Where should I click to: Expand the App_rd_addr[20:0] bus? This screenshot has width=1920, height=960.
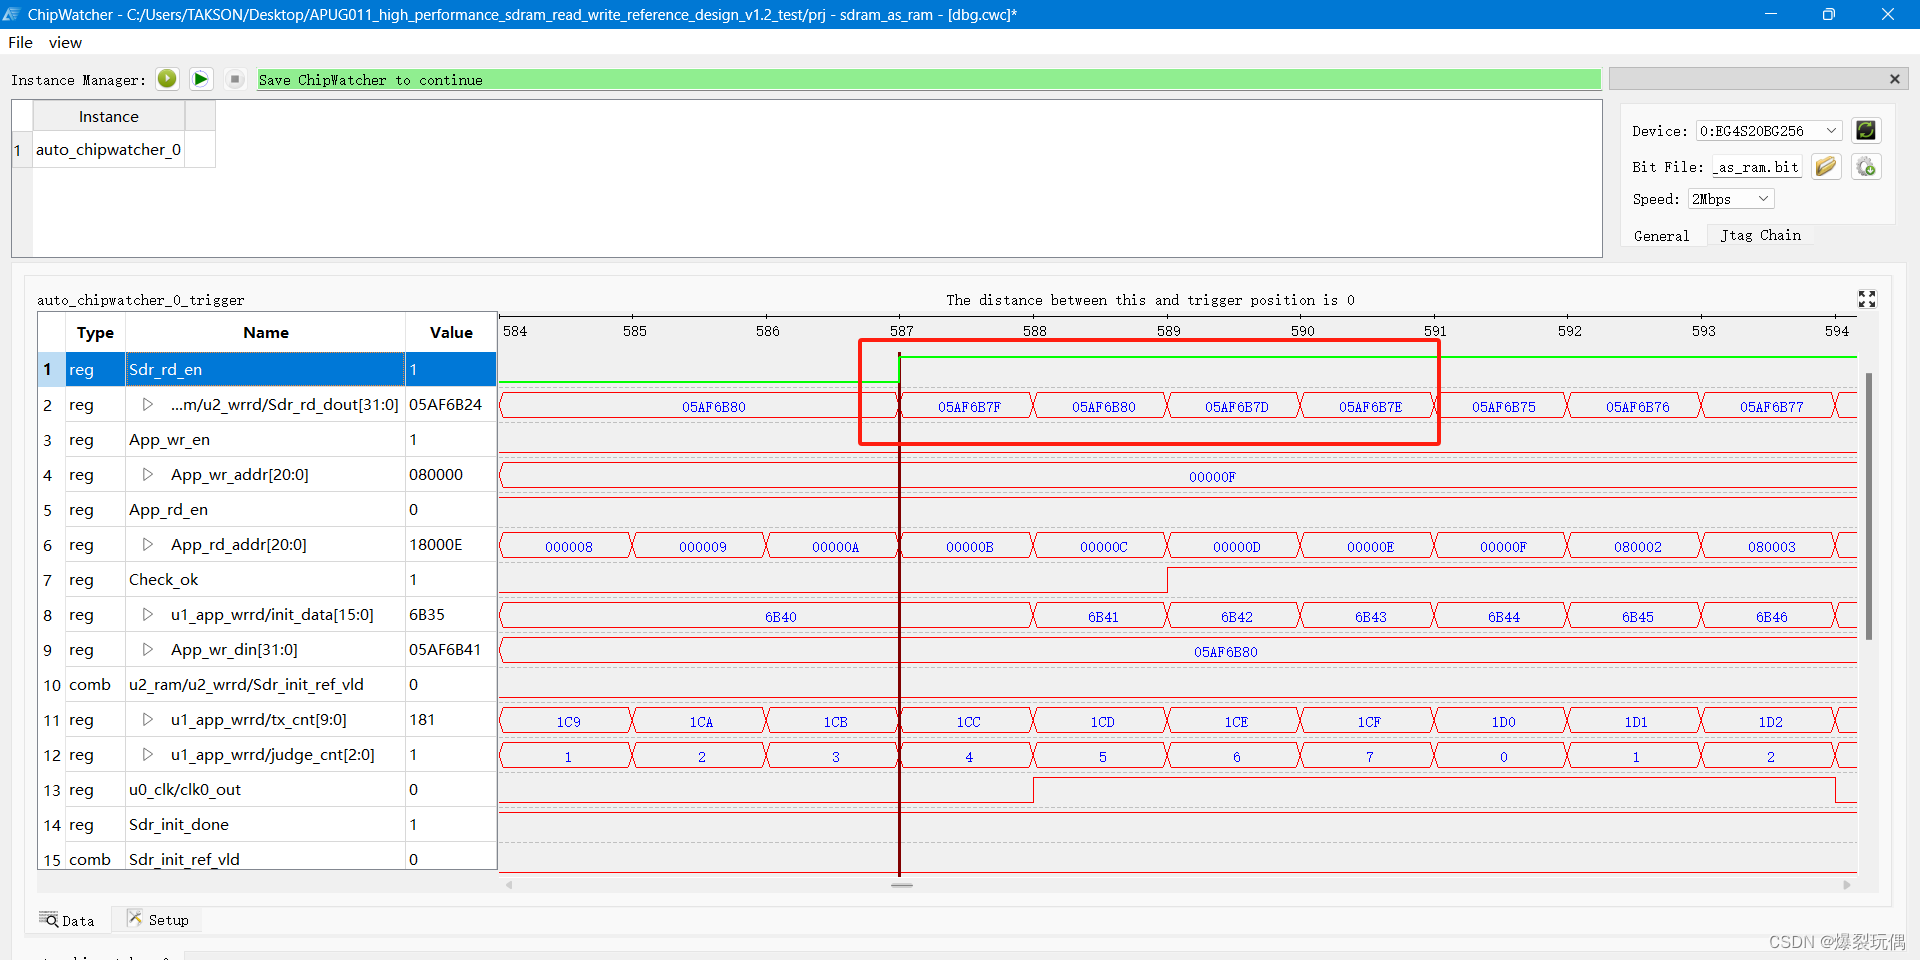(x=148, y=545)
